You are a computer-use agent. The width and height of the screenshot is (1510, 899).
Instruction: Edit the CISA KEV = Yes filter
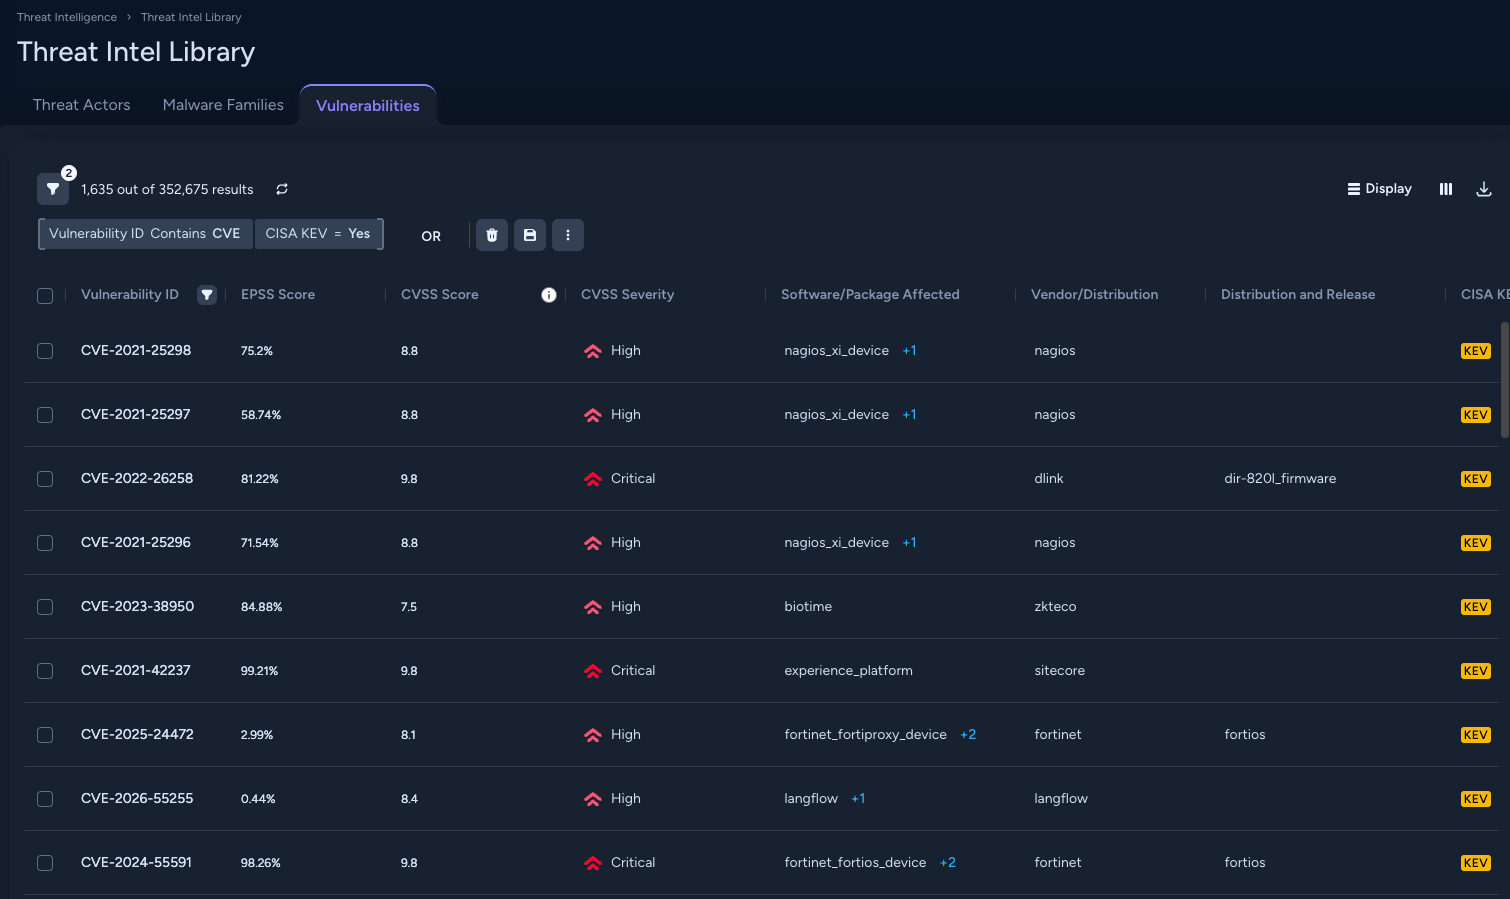click(x=318, y=234)
